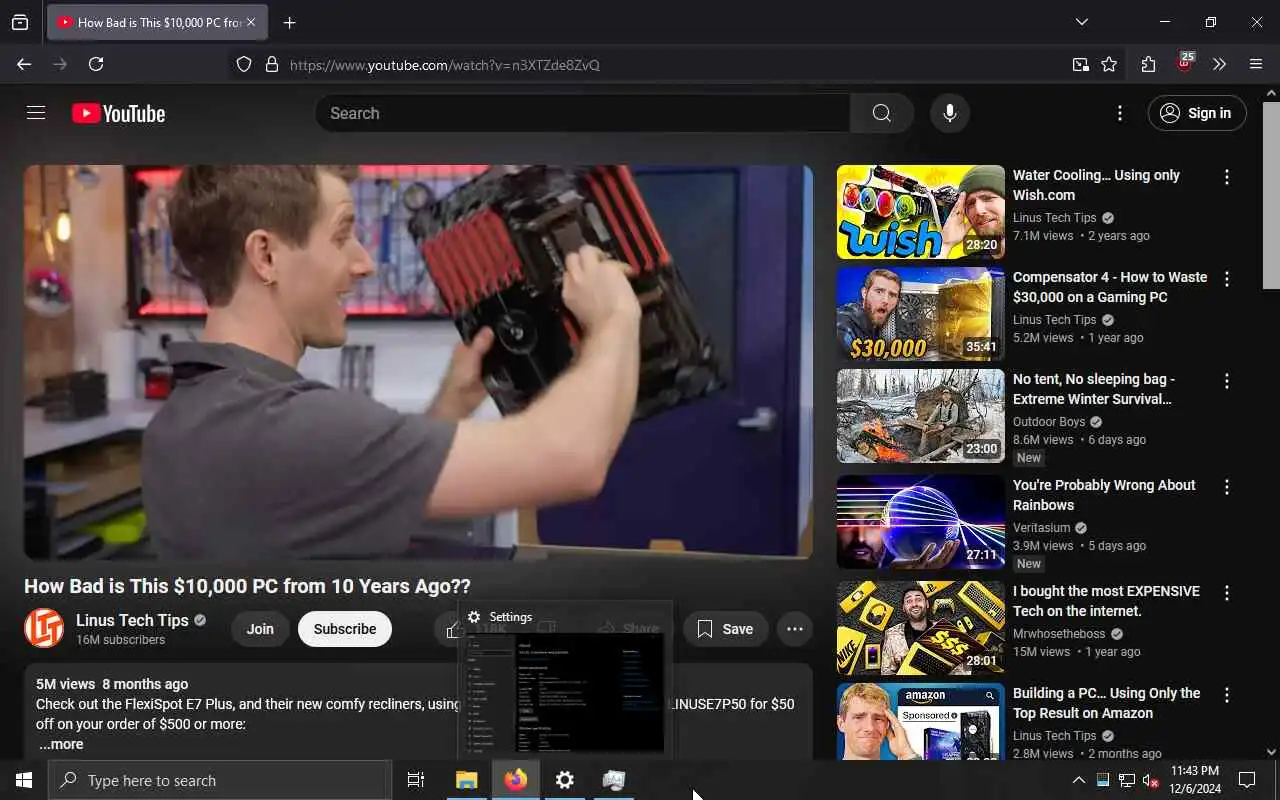Open YouTube settings three-dot menu
1280x800 pixels.
(1120, 113)
